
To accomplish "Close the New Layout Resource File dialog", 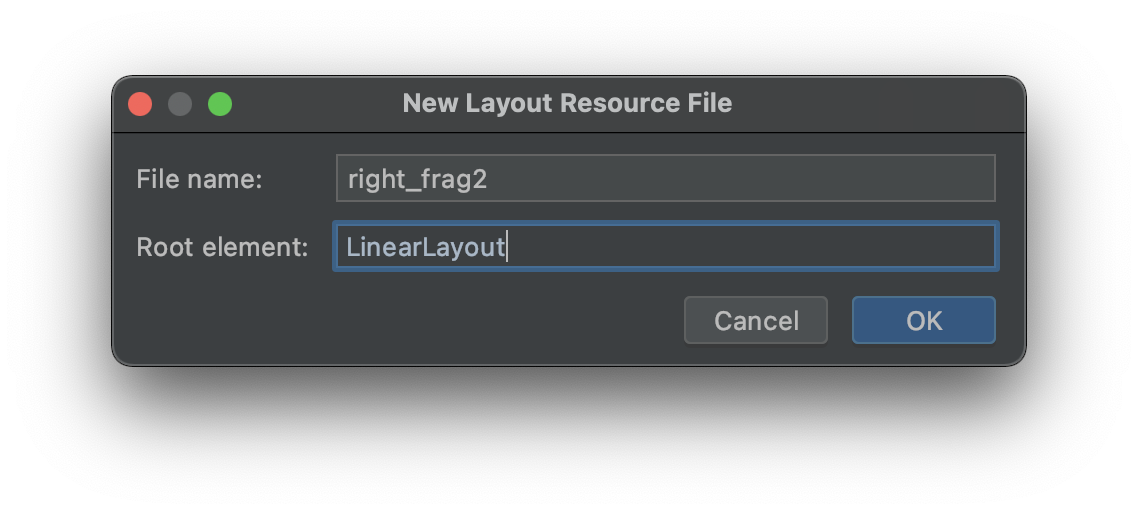I will coord(140,104).
